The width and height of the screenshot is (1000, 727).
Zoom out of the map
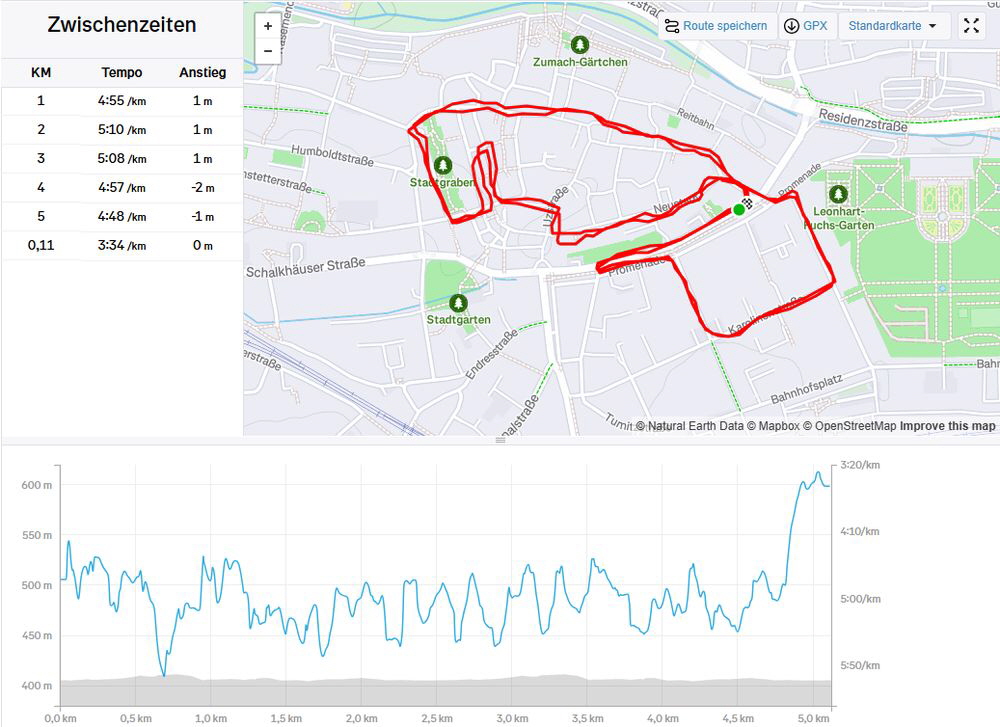(x=267, y=51)
